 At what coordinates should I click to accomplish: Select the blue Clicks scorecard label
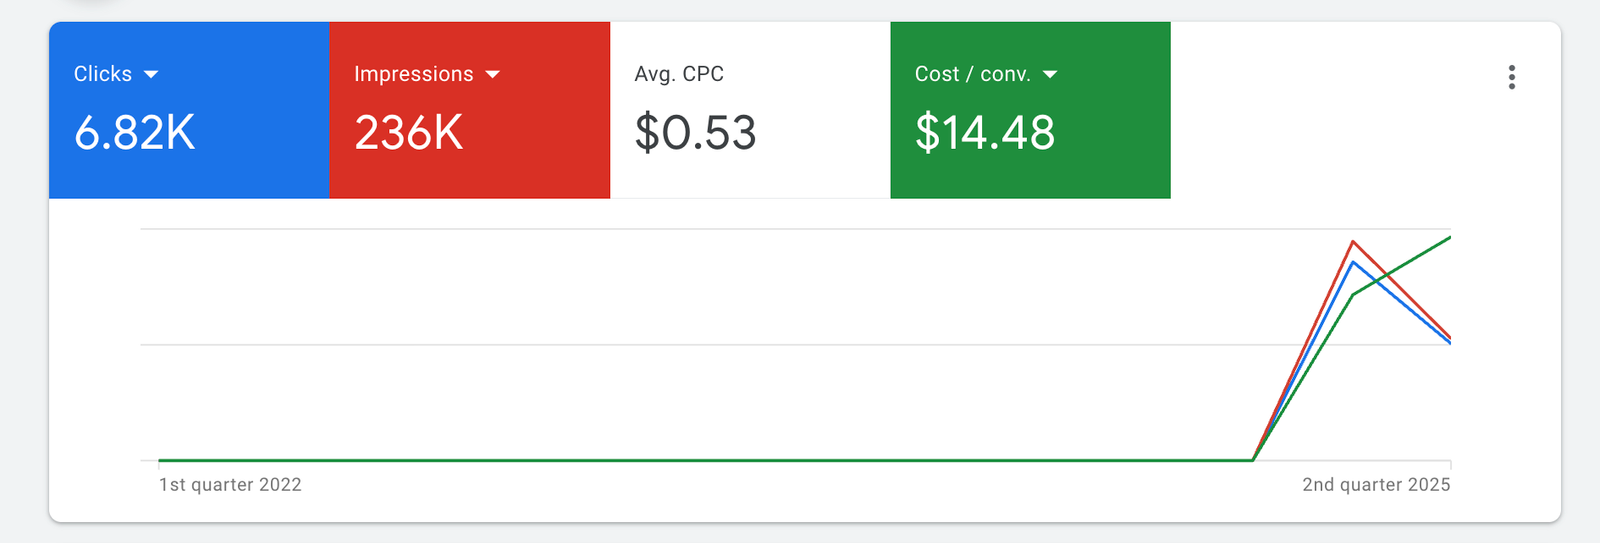(x=103, y=74)
